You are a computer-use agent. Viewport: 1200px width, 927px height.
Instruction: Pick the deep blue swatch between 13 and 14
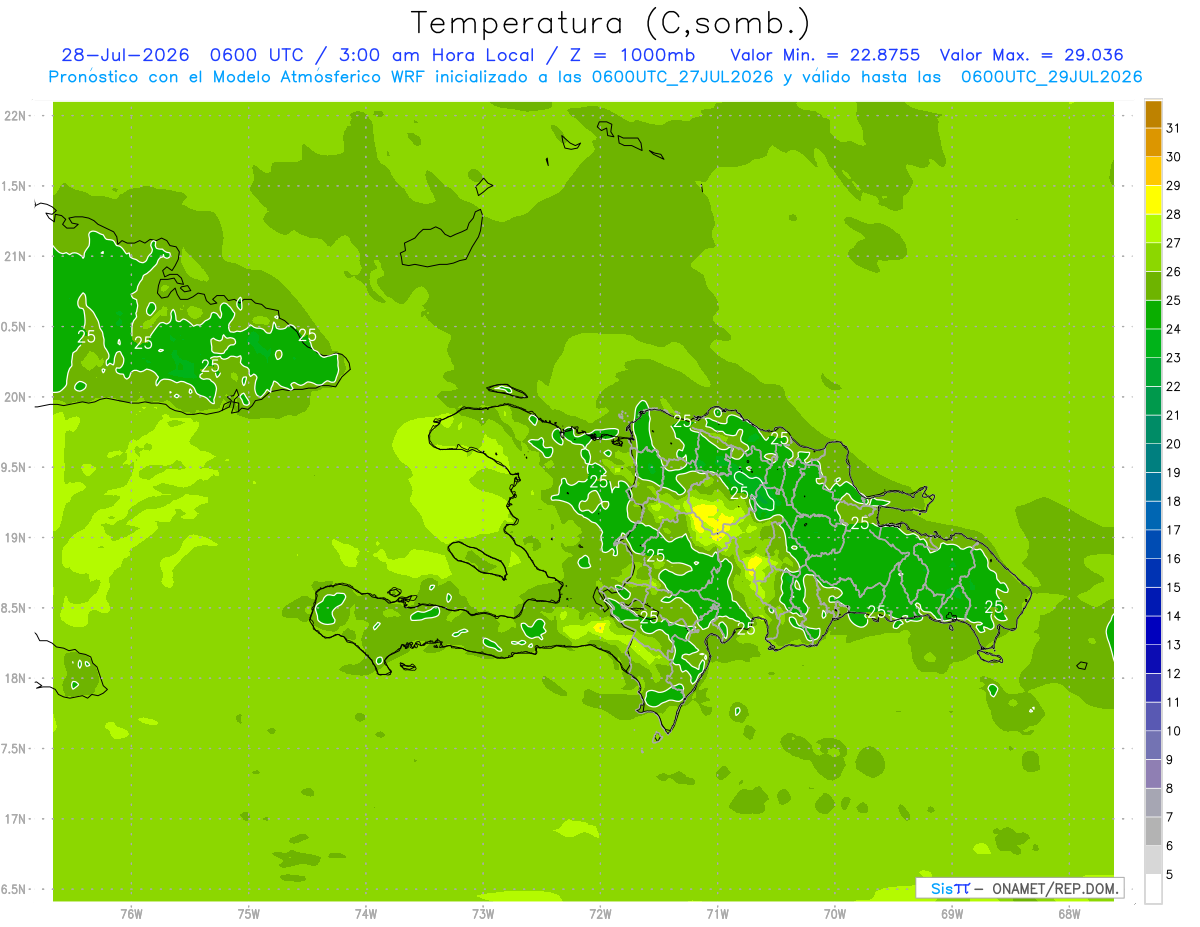(x=1153, y=630)
